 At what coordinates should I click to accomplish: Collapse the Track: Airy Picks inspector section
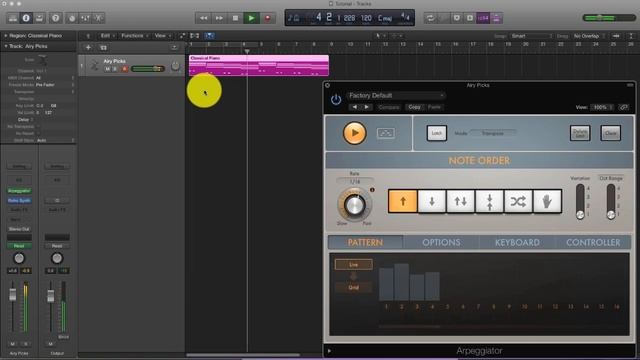[x=6, y=46]
